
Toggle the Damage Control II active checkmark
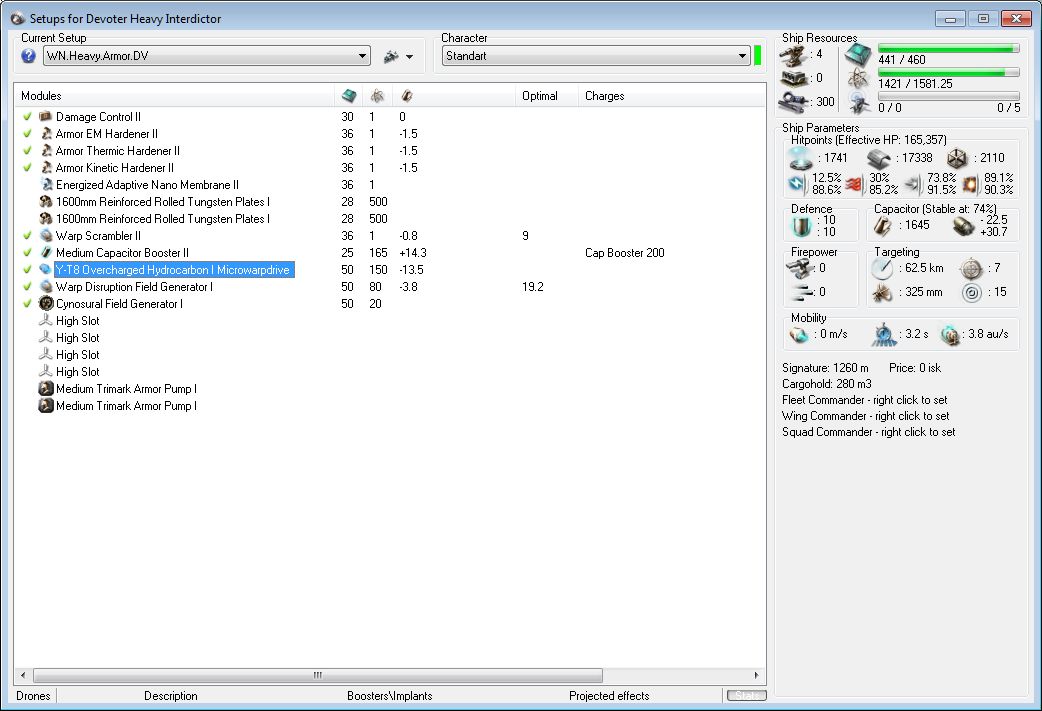[27, 116]
